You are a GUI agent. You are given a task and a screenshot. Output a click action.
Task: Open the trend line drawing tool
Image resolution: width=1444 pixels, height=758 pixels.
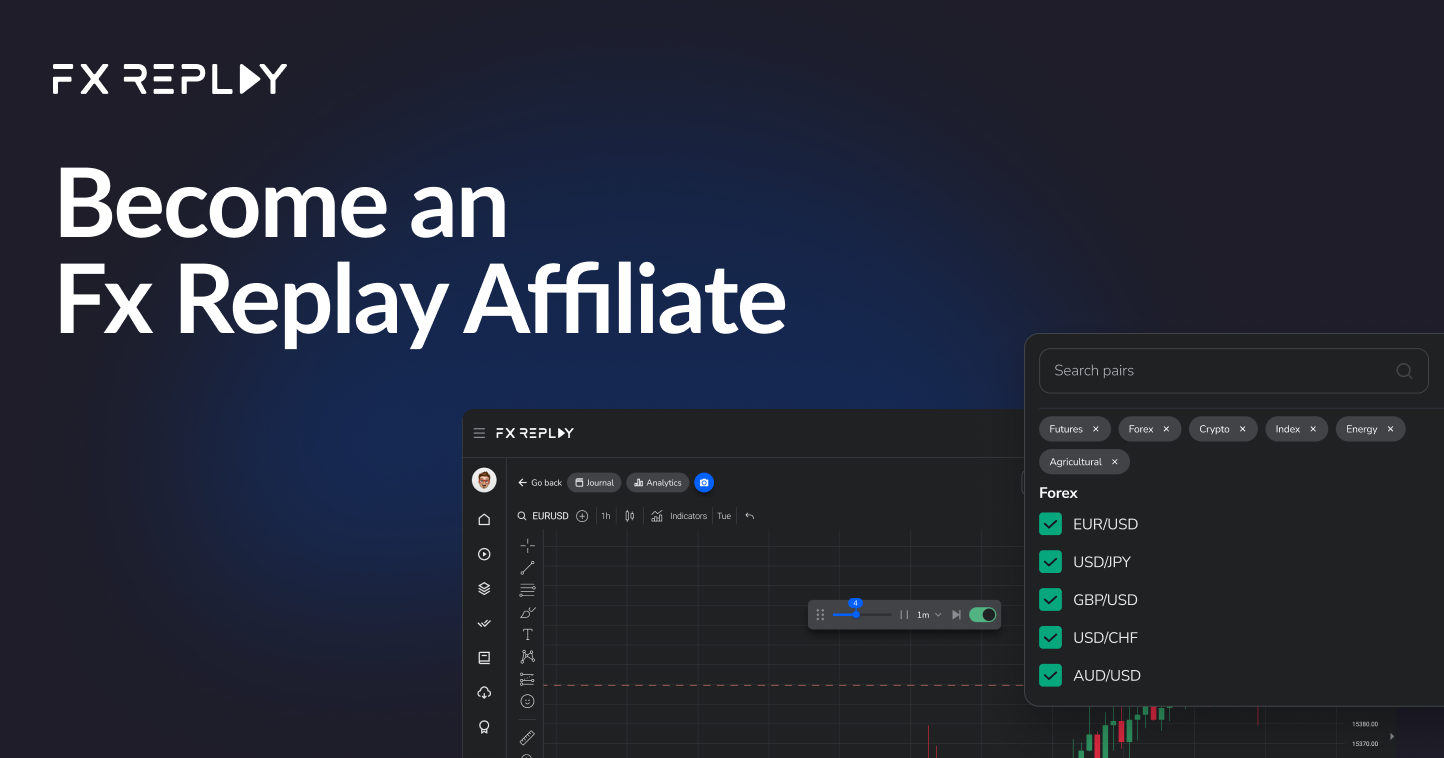point(527,567)
